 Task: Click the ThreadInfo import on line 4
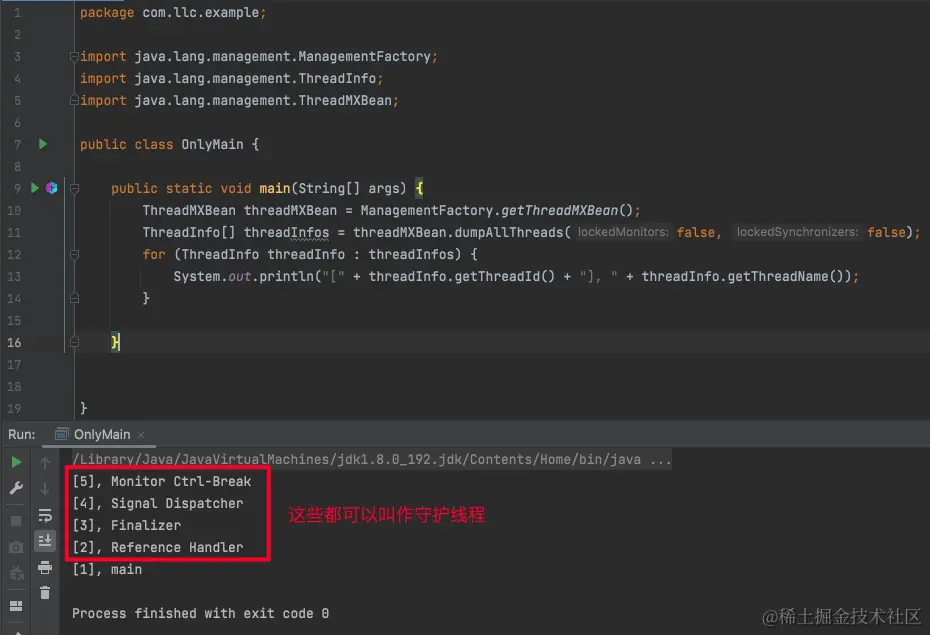tap(231, 78)
